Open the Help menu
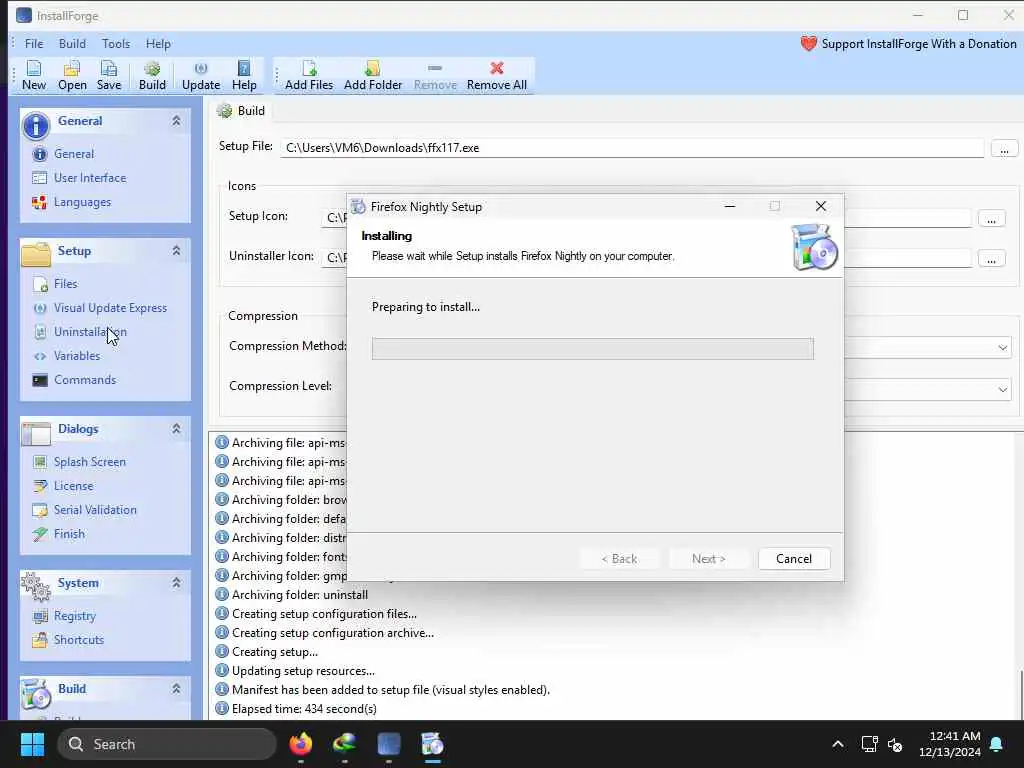 point(158,44)
